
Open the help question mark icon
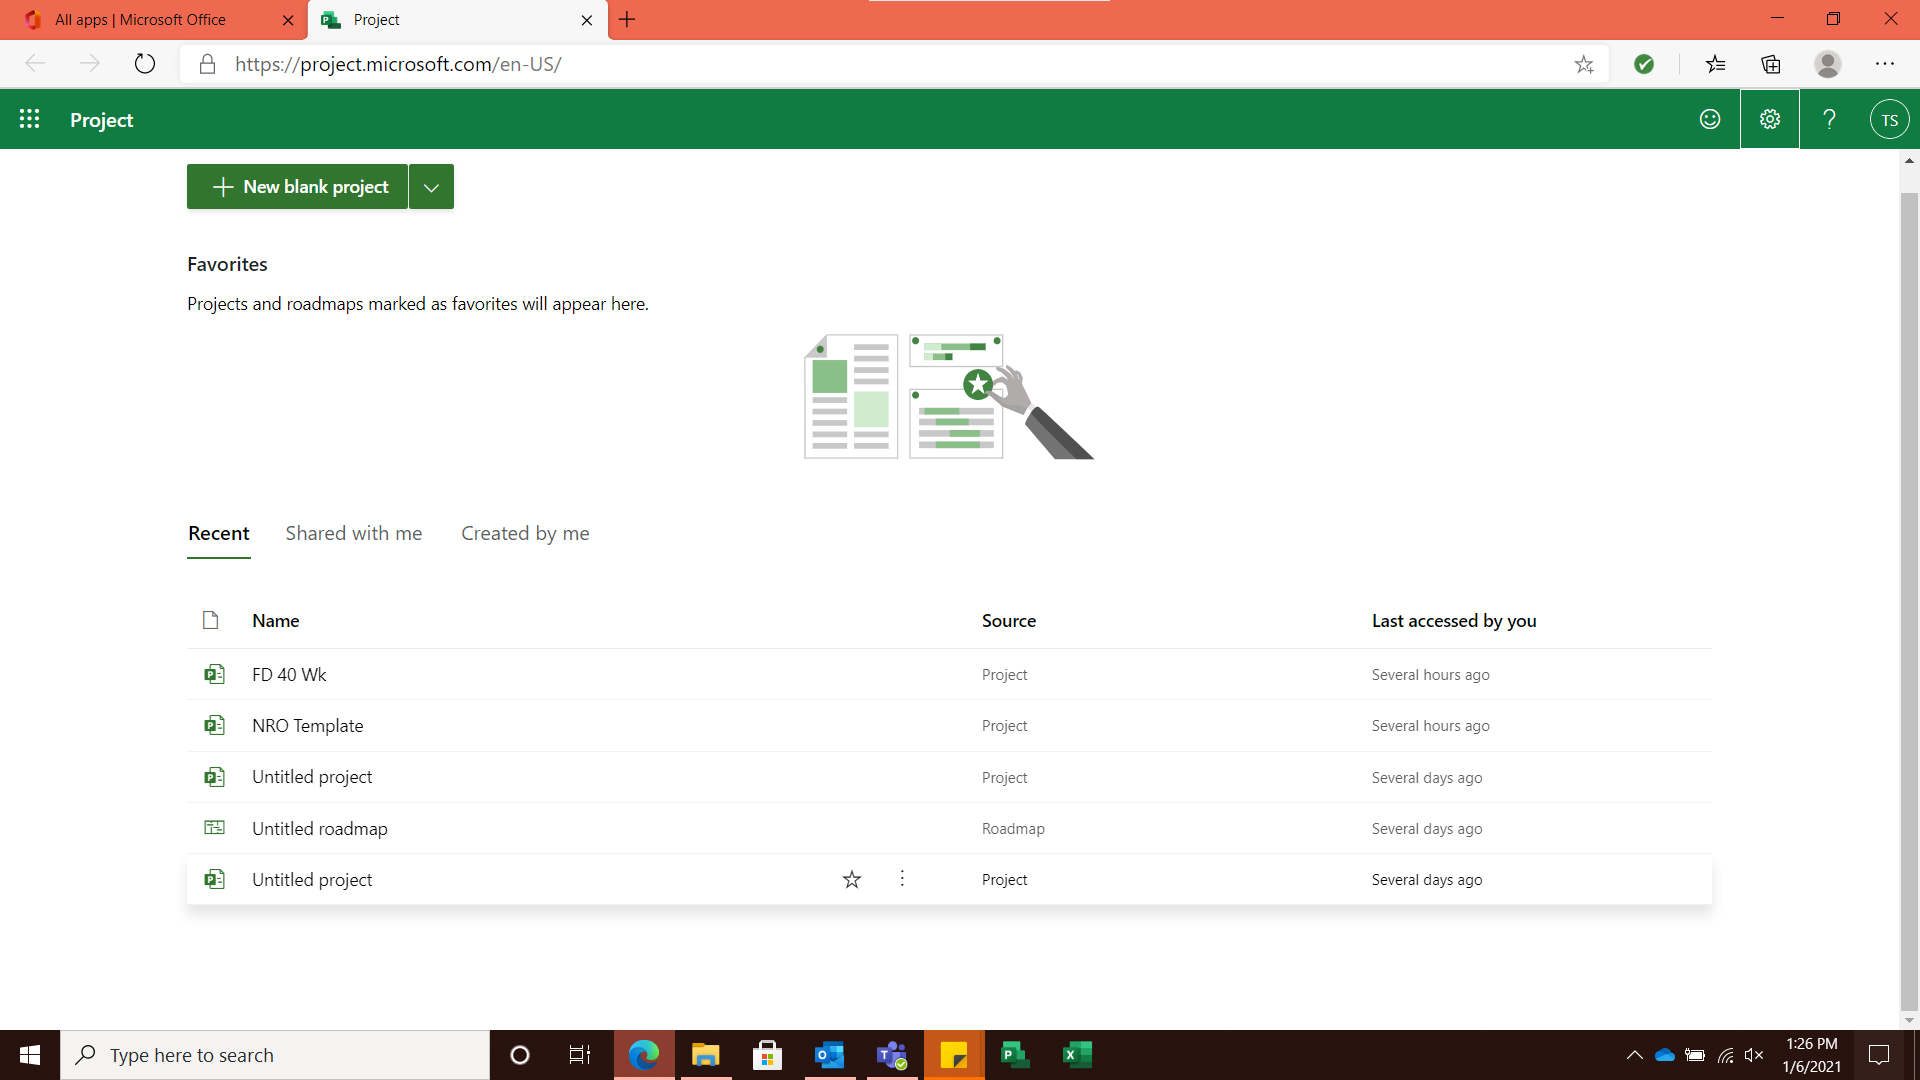coord(1830,119)
